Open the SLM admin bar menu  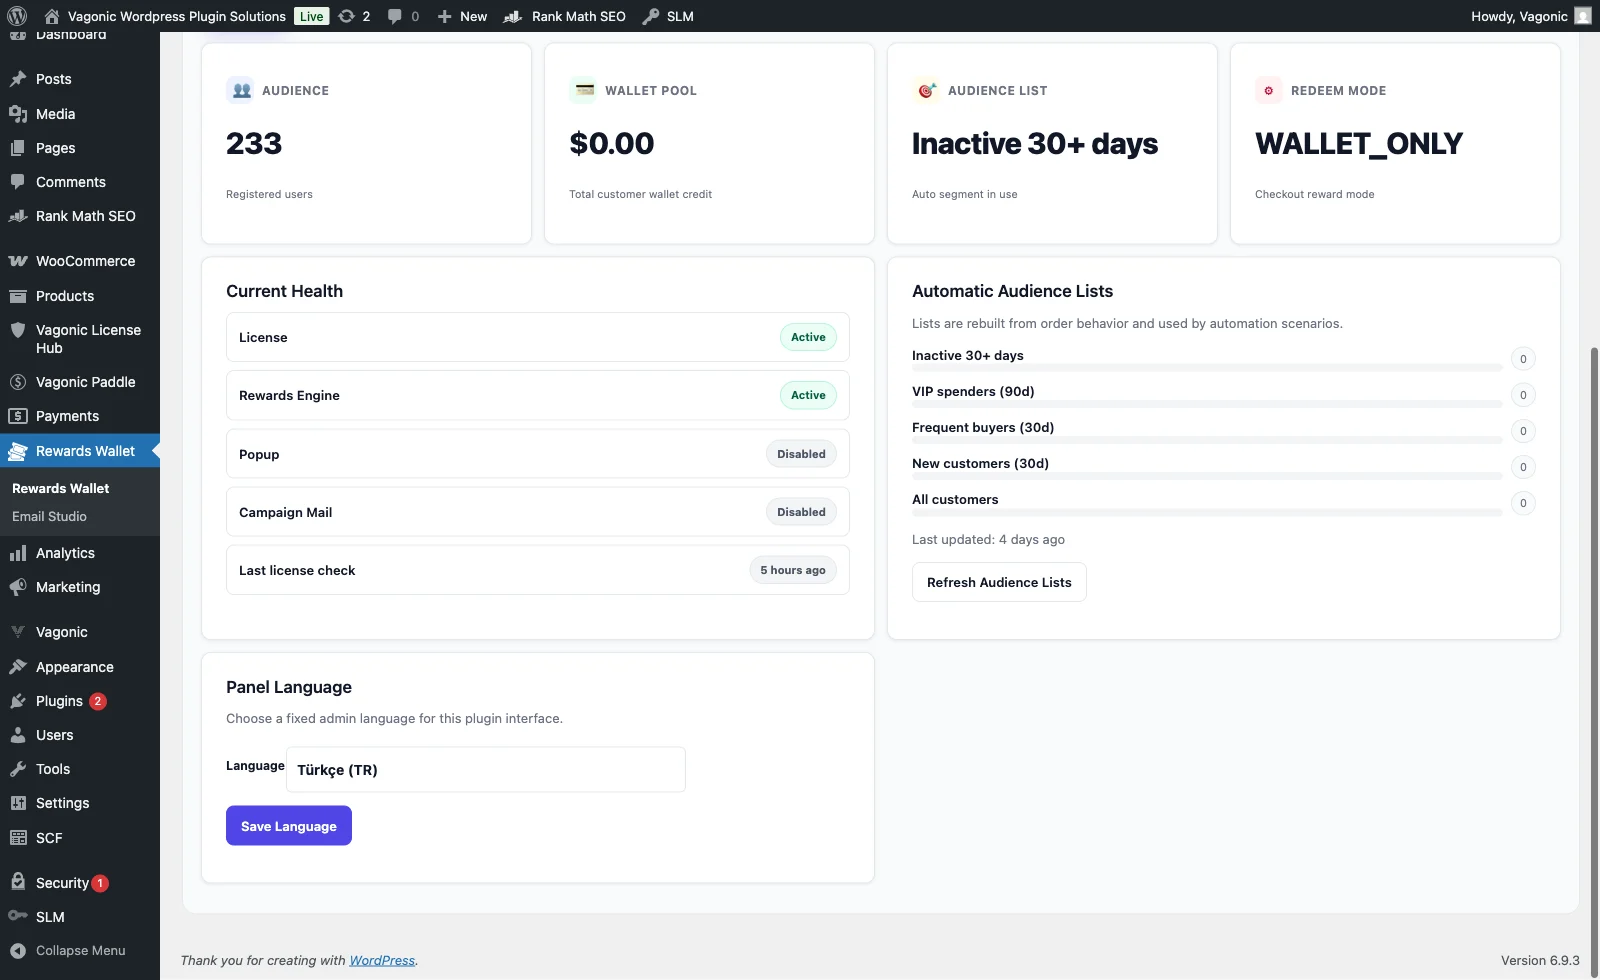(668, 16)
